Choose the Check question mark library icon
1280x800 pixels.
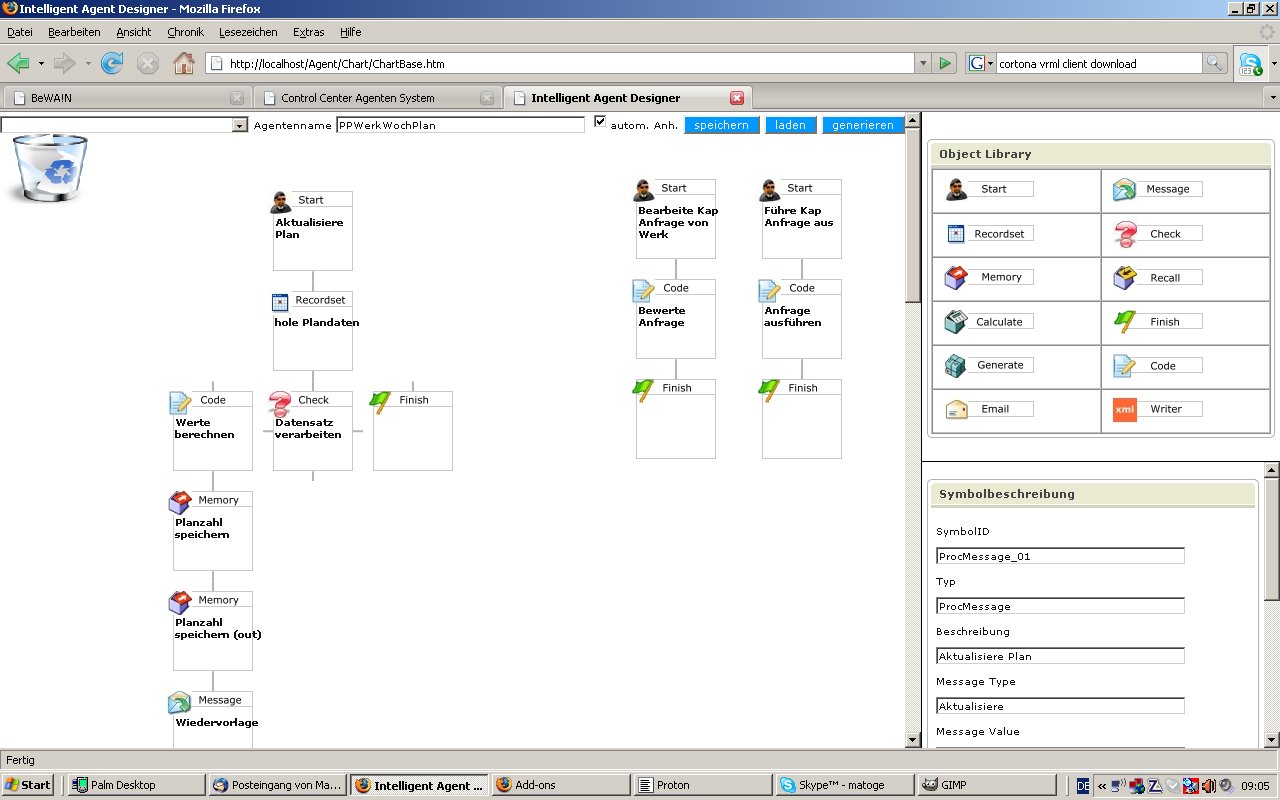coord(1125,234)
